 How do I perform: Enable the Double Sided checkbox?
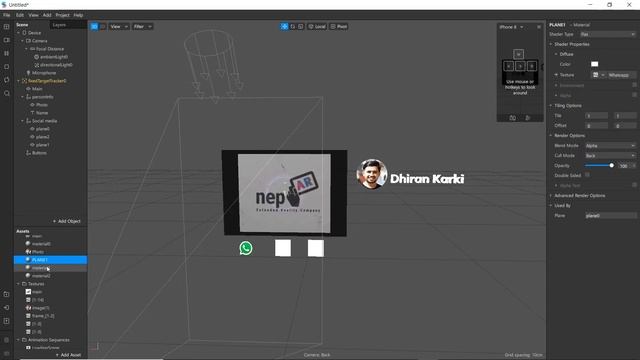587,175
